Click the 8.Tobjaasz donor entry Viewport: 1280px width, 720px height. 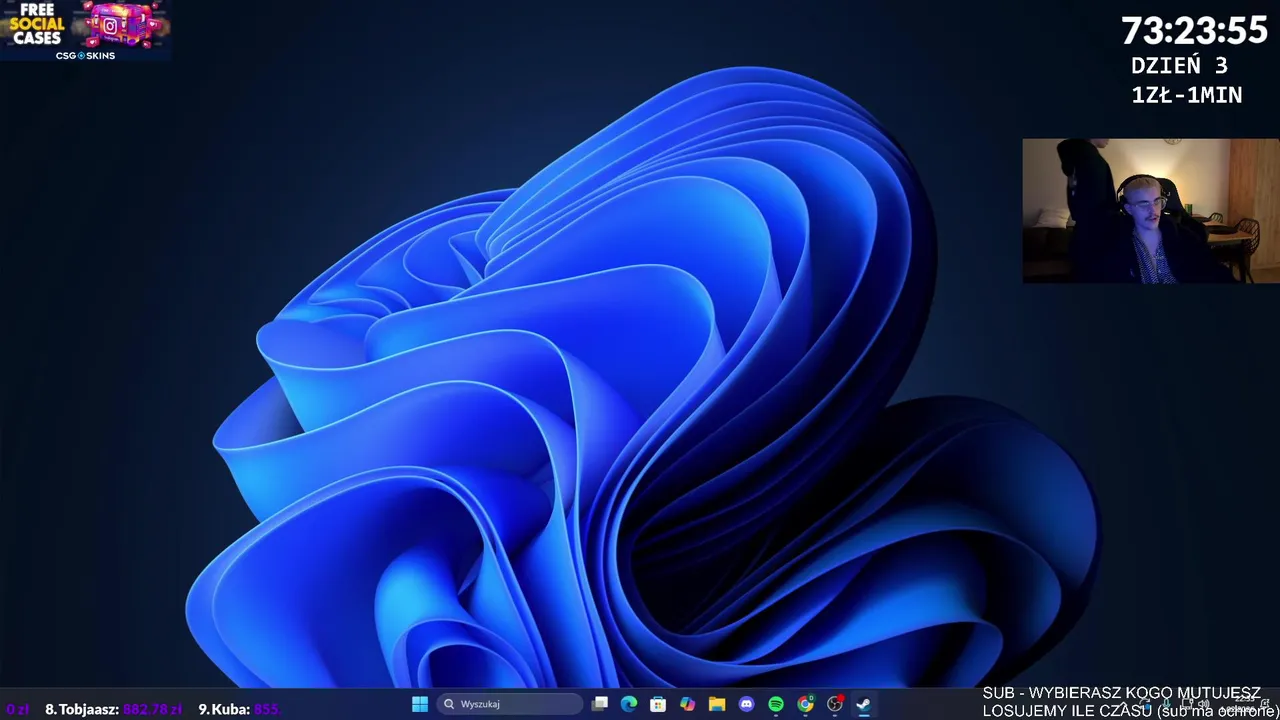[113, 709]
